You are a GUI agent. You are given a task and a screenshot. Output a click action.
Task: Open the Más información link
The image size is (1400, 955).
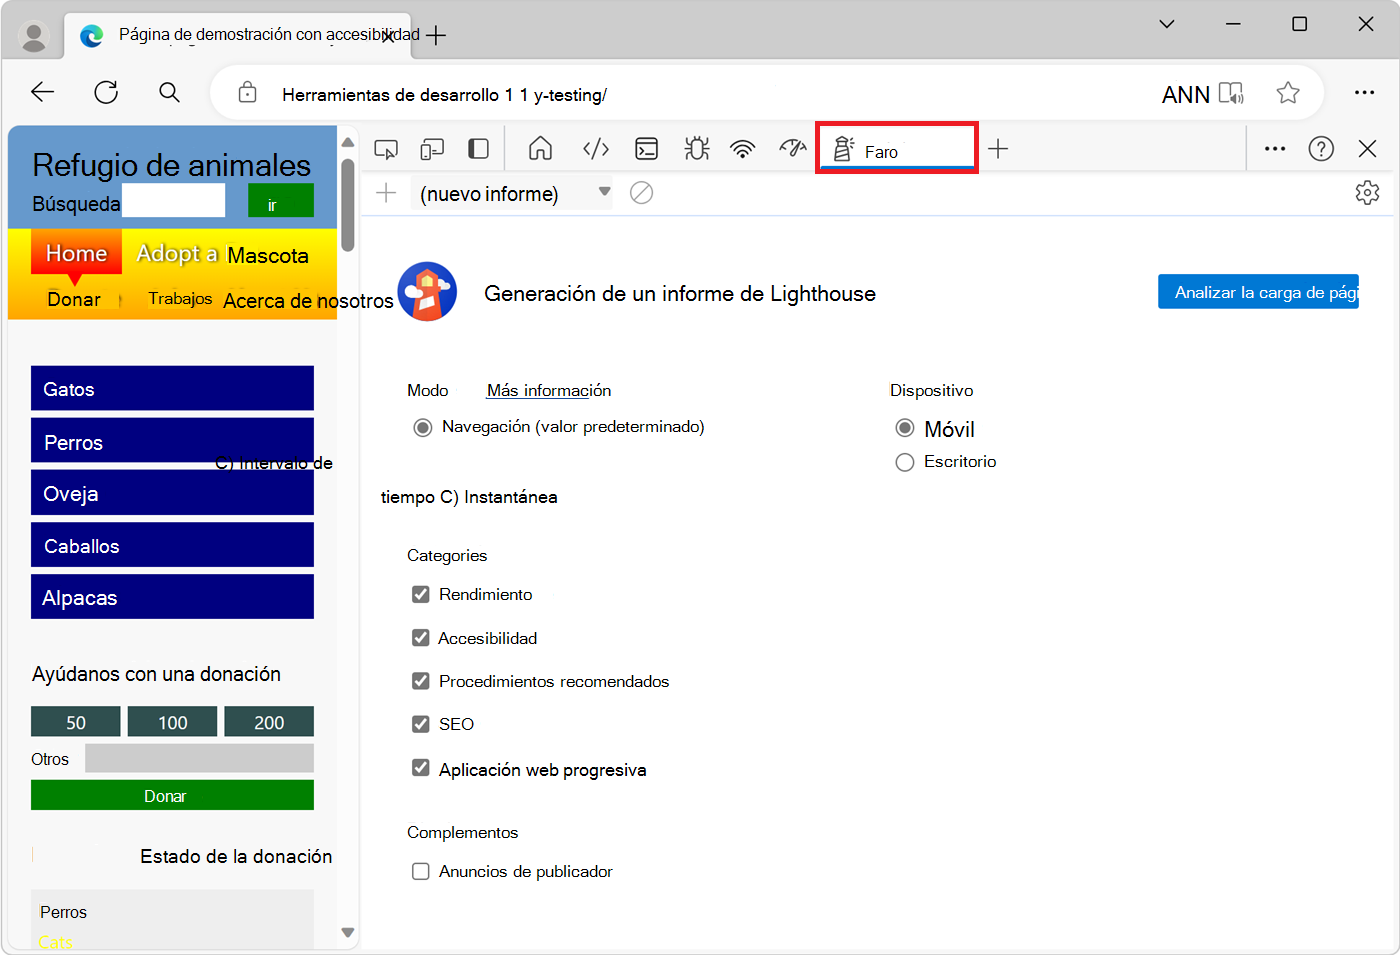[x=548, y=390]
